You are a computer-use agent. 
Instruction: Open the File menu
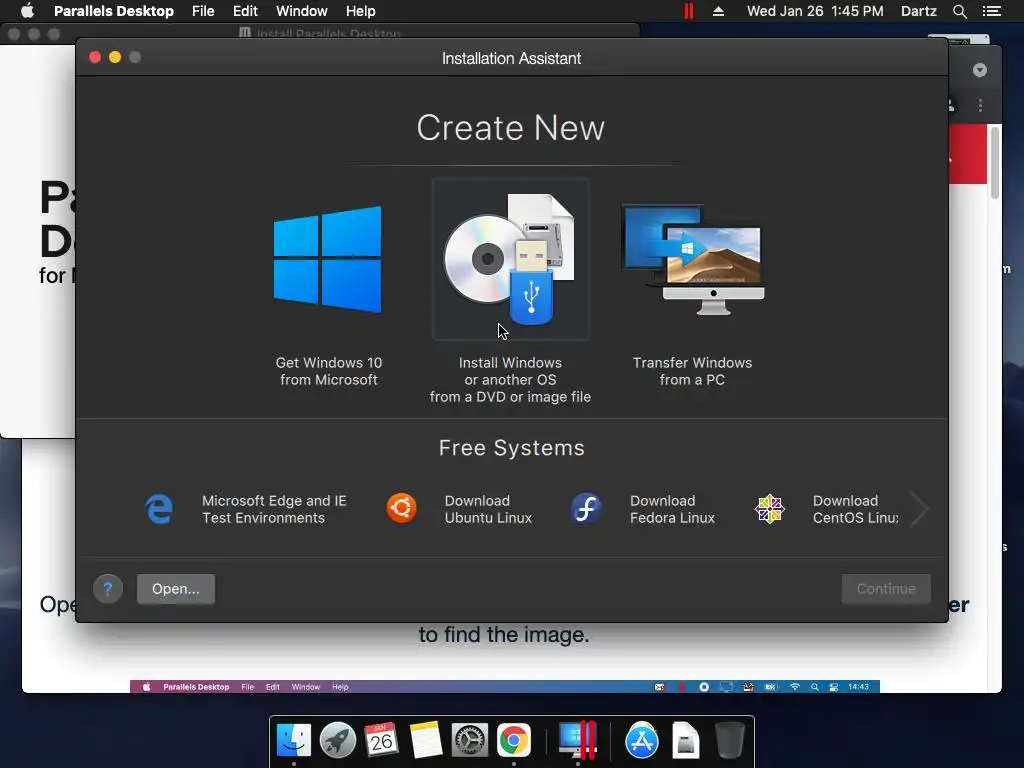203,11
